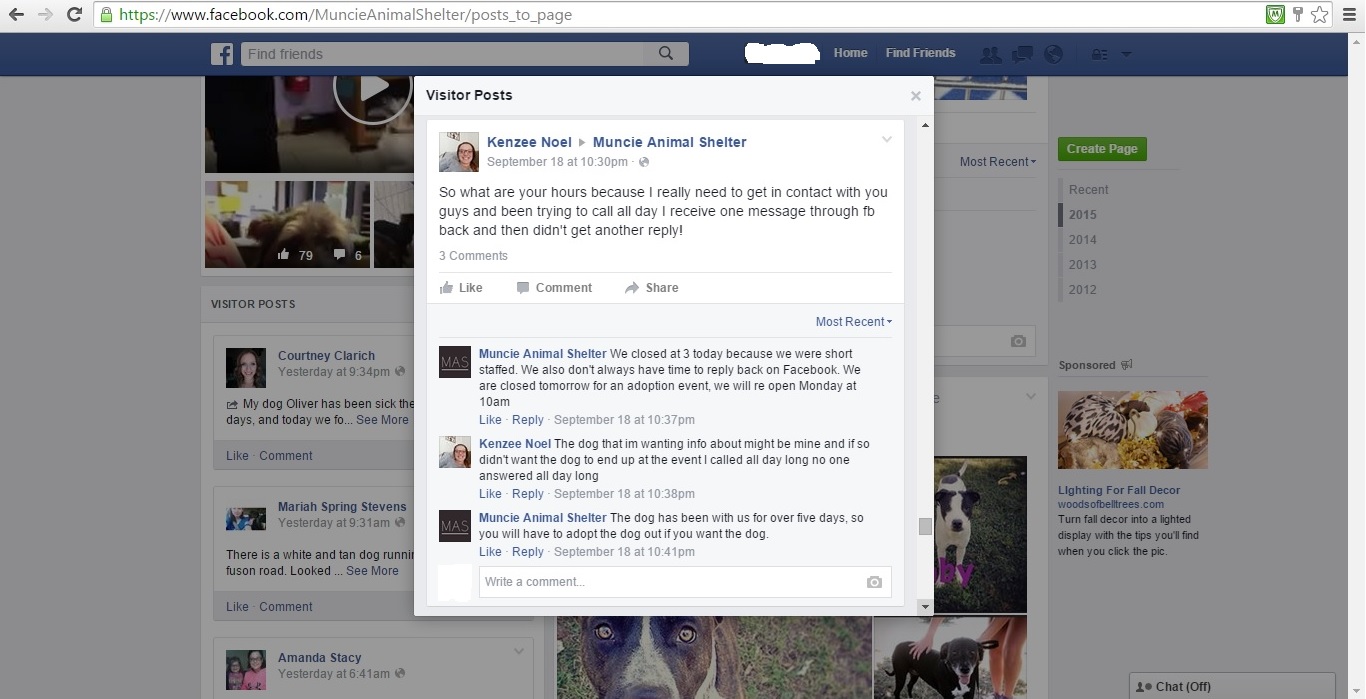Open Courtney Clarich profile link
This screenshot has width=1366, height=699.
326,356
